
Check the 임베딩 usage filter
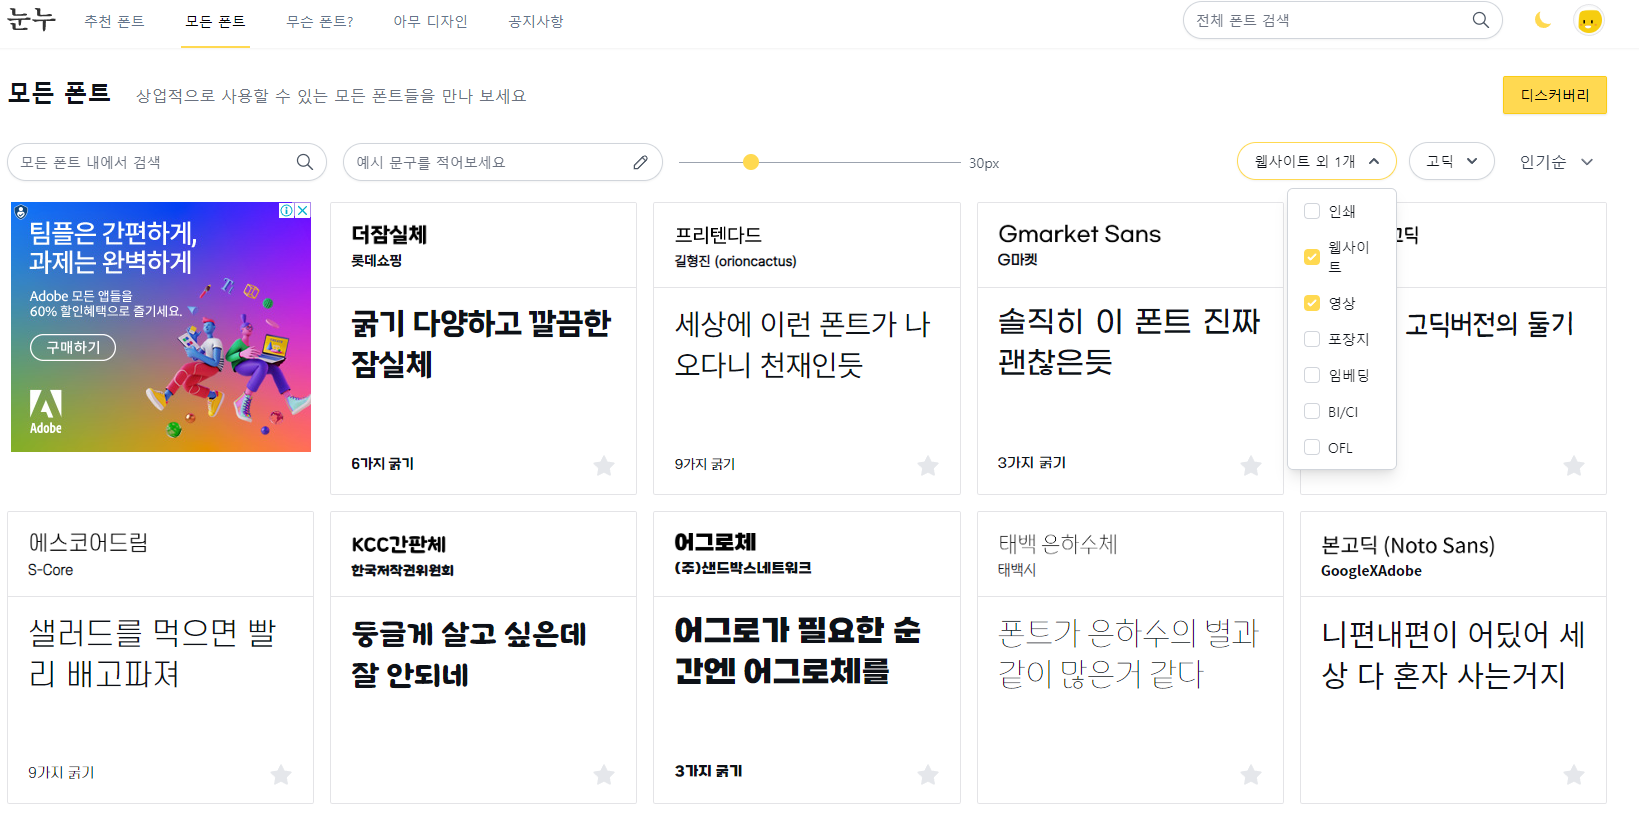coord(1312,375)
